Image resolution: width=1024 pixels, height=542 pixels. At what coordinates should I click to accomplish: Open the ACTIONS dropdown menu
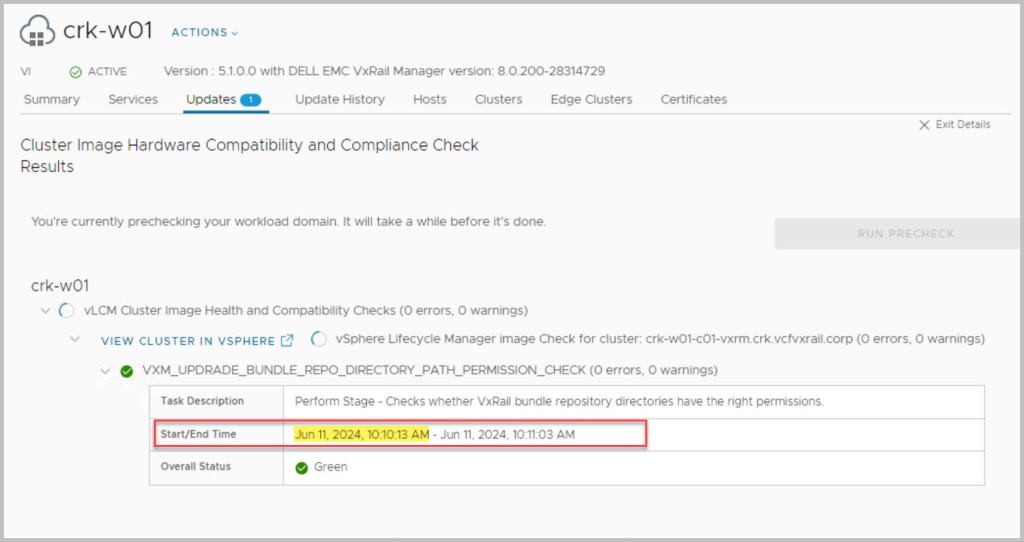(204, 32)
